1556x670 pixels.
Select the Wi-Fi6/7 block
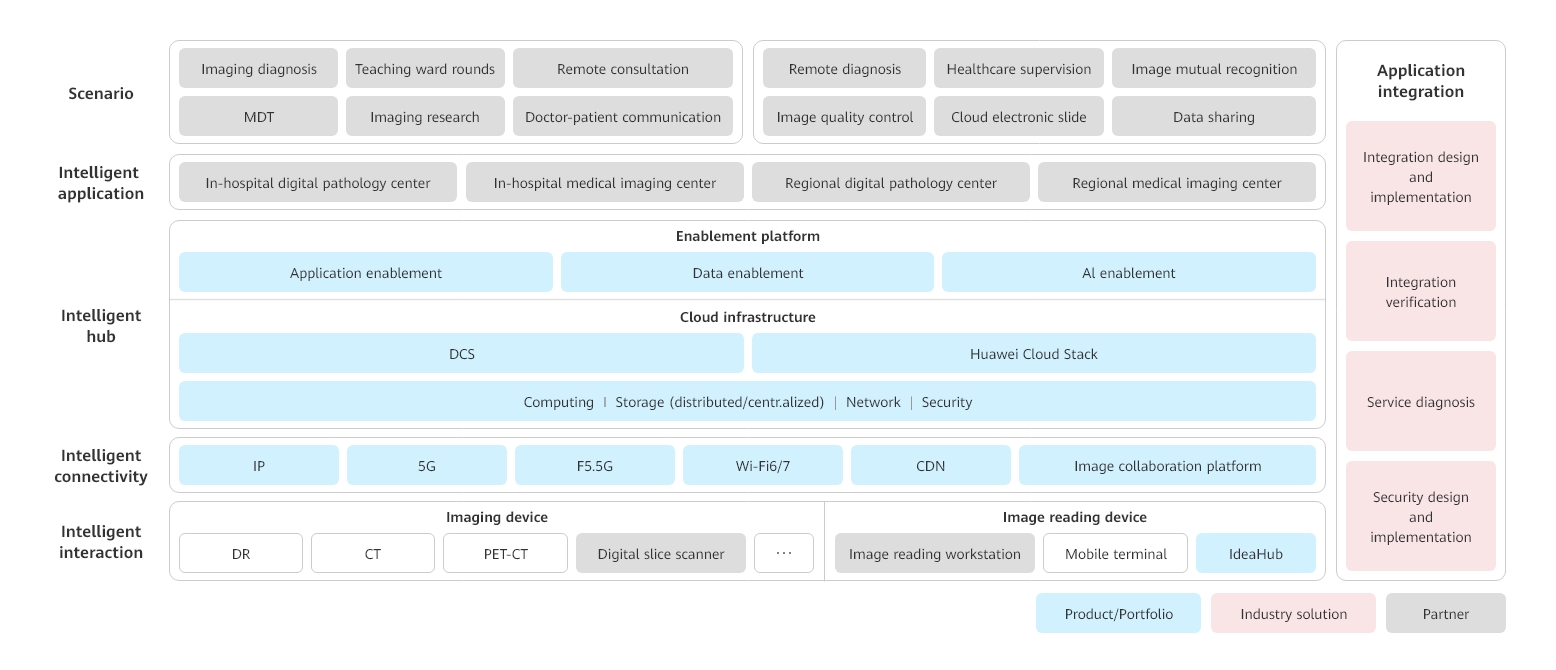point(763,465)
